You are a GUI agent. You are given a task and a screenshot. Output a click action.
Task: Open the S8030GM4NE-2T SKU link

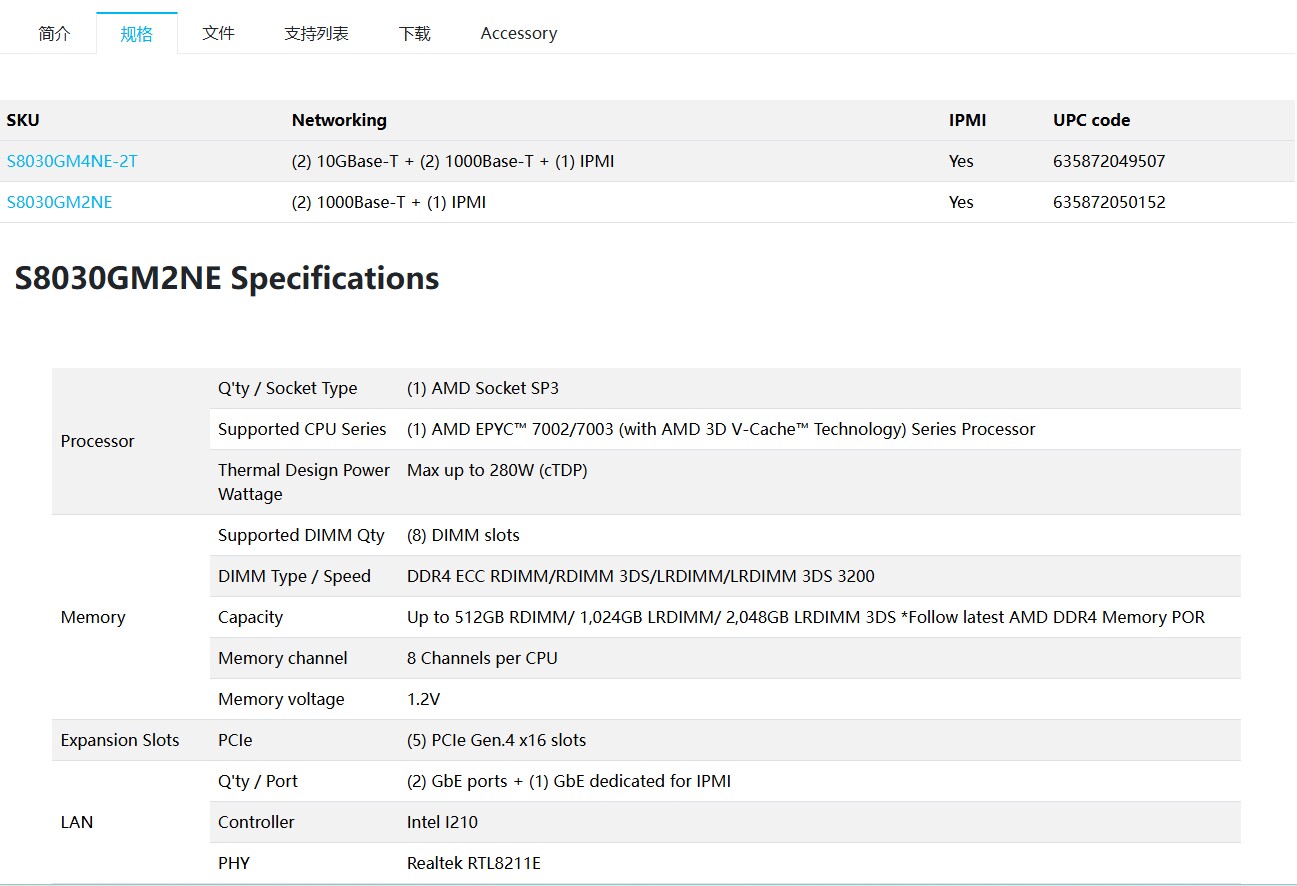click(x=72, y=161)
